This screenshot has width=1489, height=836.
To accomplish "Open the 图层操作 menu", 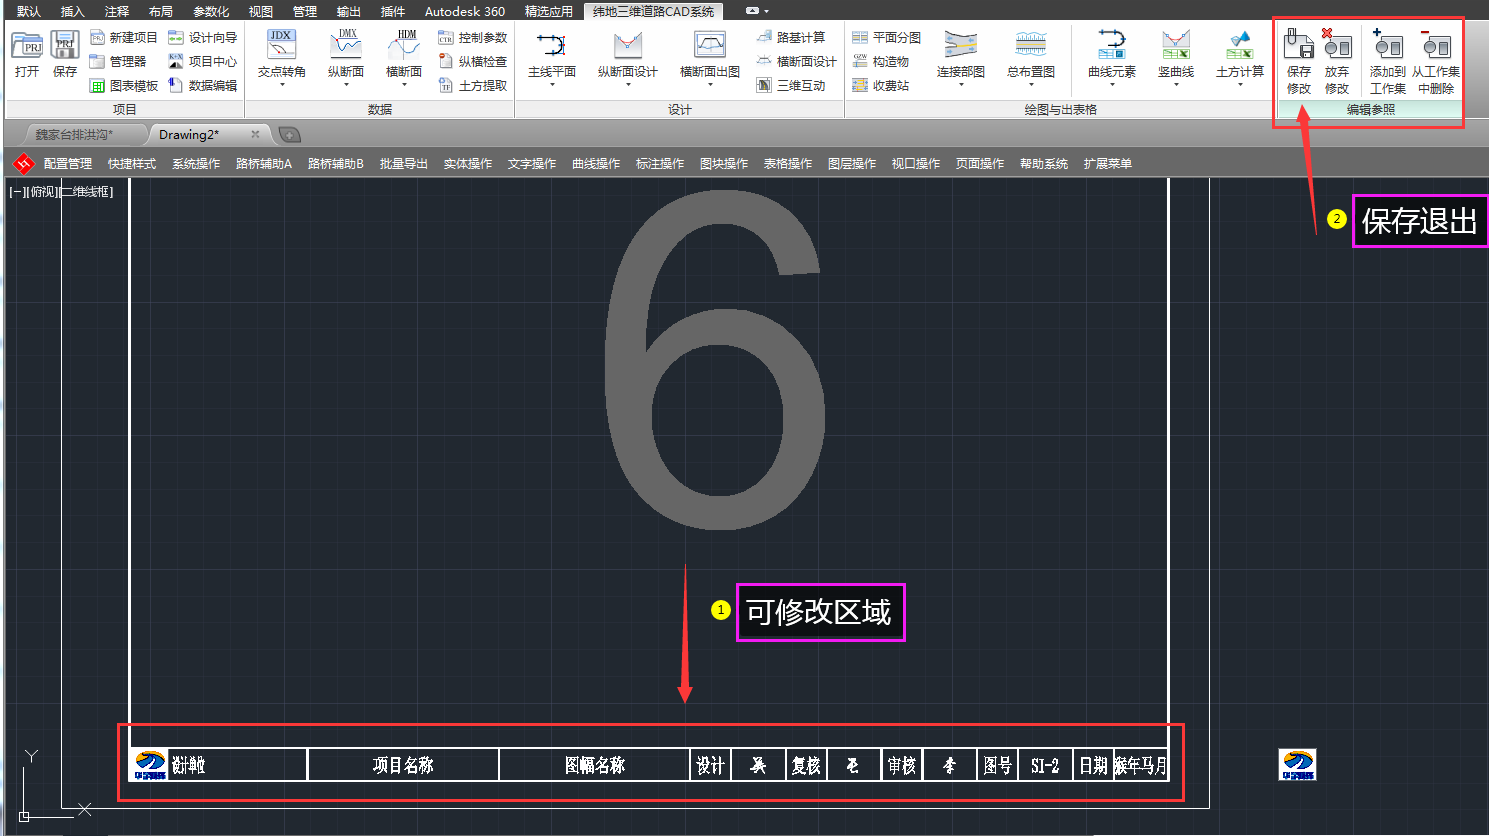I will [852, 164].
